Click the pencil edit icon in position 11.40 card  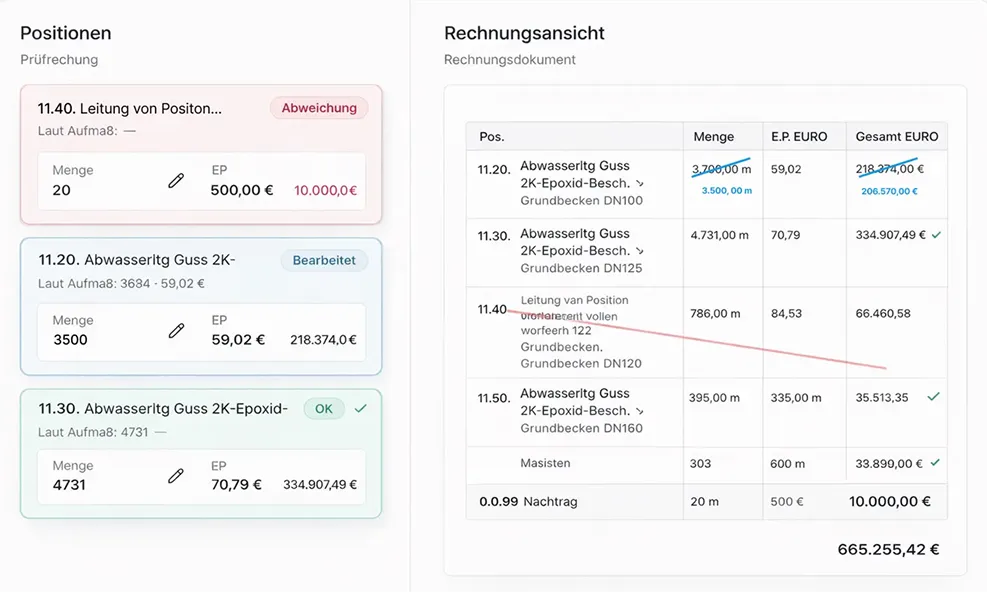(x=176, y=181)
